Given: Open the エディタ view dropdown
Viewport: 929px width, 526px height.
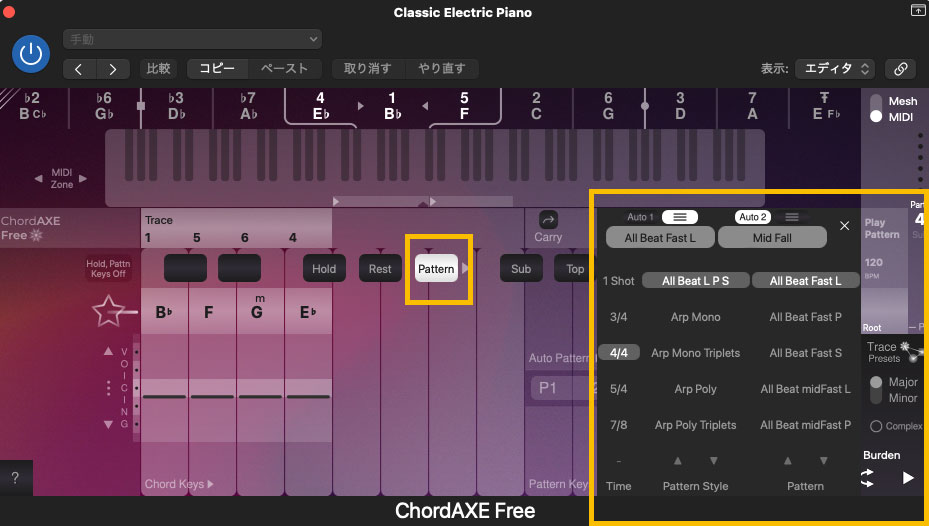Looking at the screenshot, I should [x=835, y=69].
